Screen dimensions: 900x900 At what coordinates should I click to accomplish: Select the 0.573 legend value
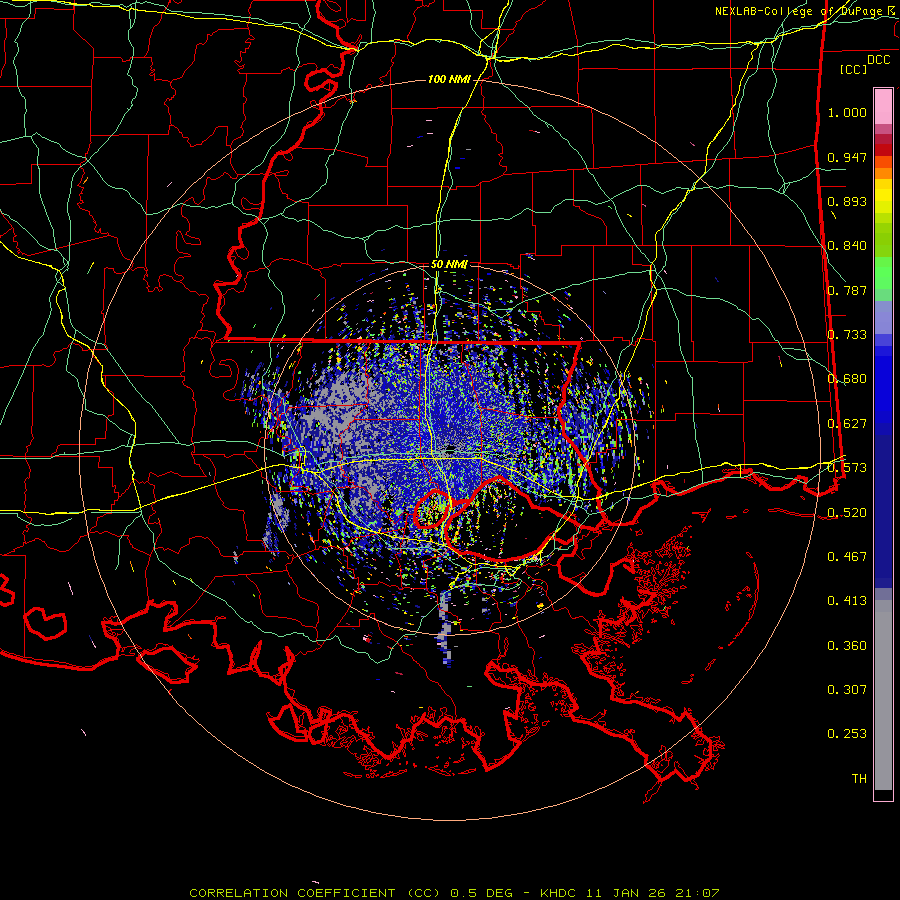coord(847,468)
